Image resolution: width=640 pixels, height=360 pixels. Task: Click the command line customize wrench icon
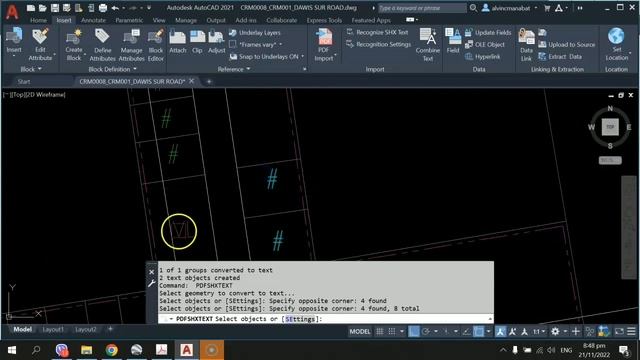(151, 283)
